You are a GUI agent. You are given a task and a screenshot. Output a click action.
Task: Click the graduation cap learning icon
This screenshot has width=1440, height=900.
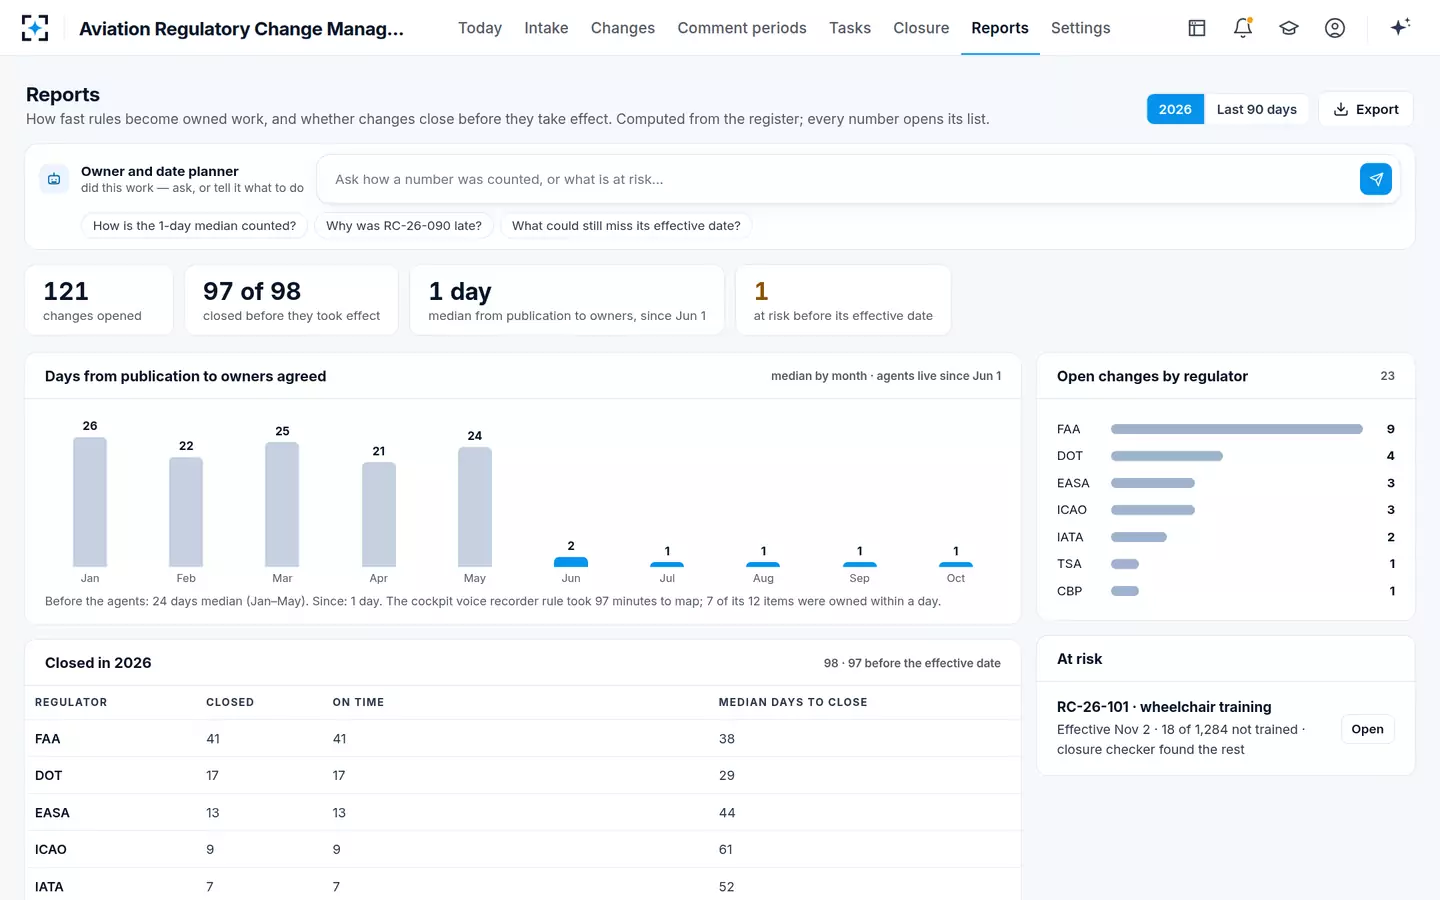pos(1289,28)
